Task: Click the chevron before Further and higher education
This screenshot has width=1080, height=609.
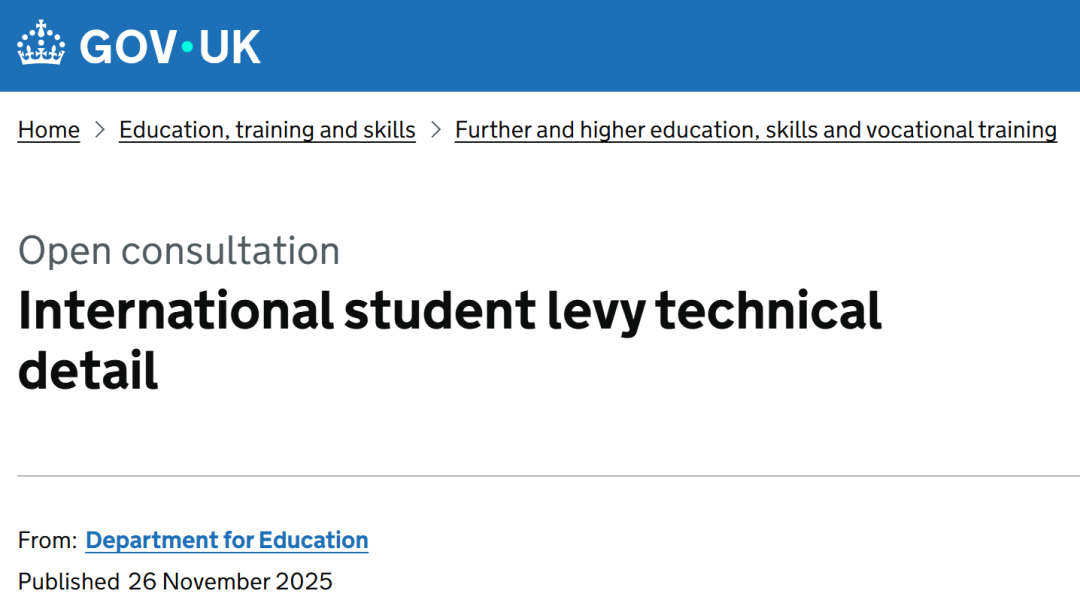Action: (x=436, y=130)
